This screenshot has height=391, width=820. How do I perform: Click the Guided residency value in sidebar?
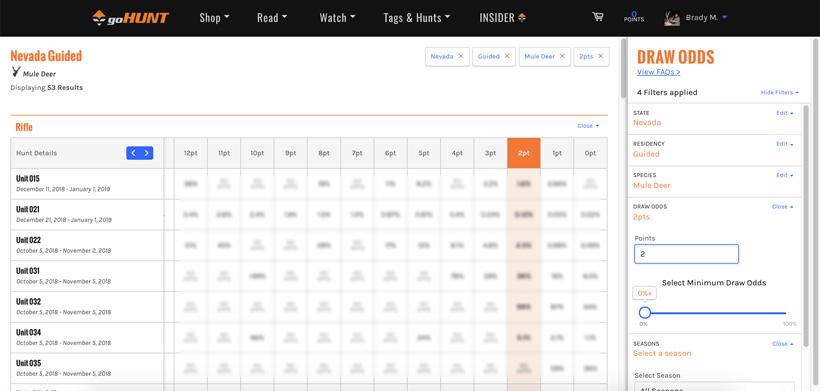click(646, 154)
